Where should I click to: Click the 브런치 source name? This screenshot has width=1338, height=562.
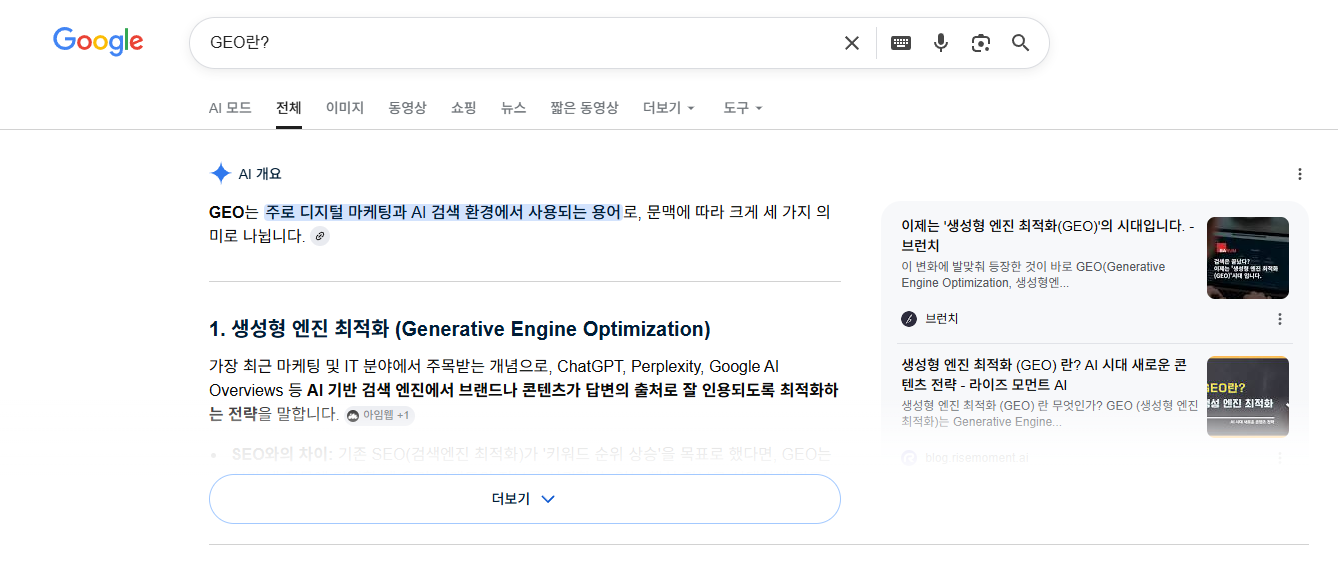[x=942, y=319]
